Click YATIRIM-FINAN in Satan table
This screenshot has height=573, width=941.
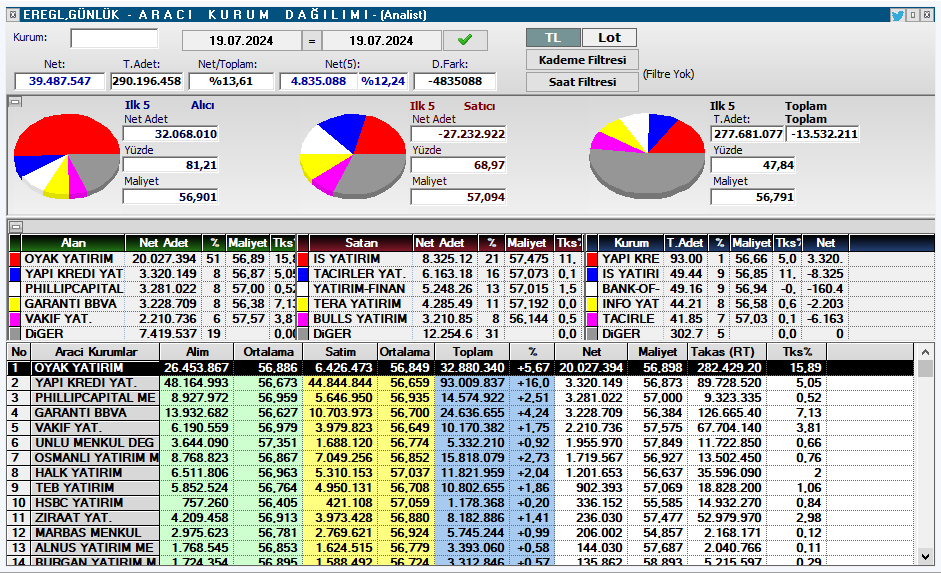tap(359, 289)
